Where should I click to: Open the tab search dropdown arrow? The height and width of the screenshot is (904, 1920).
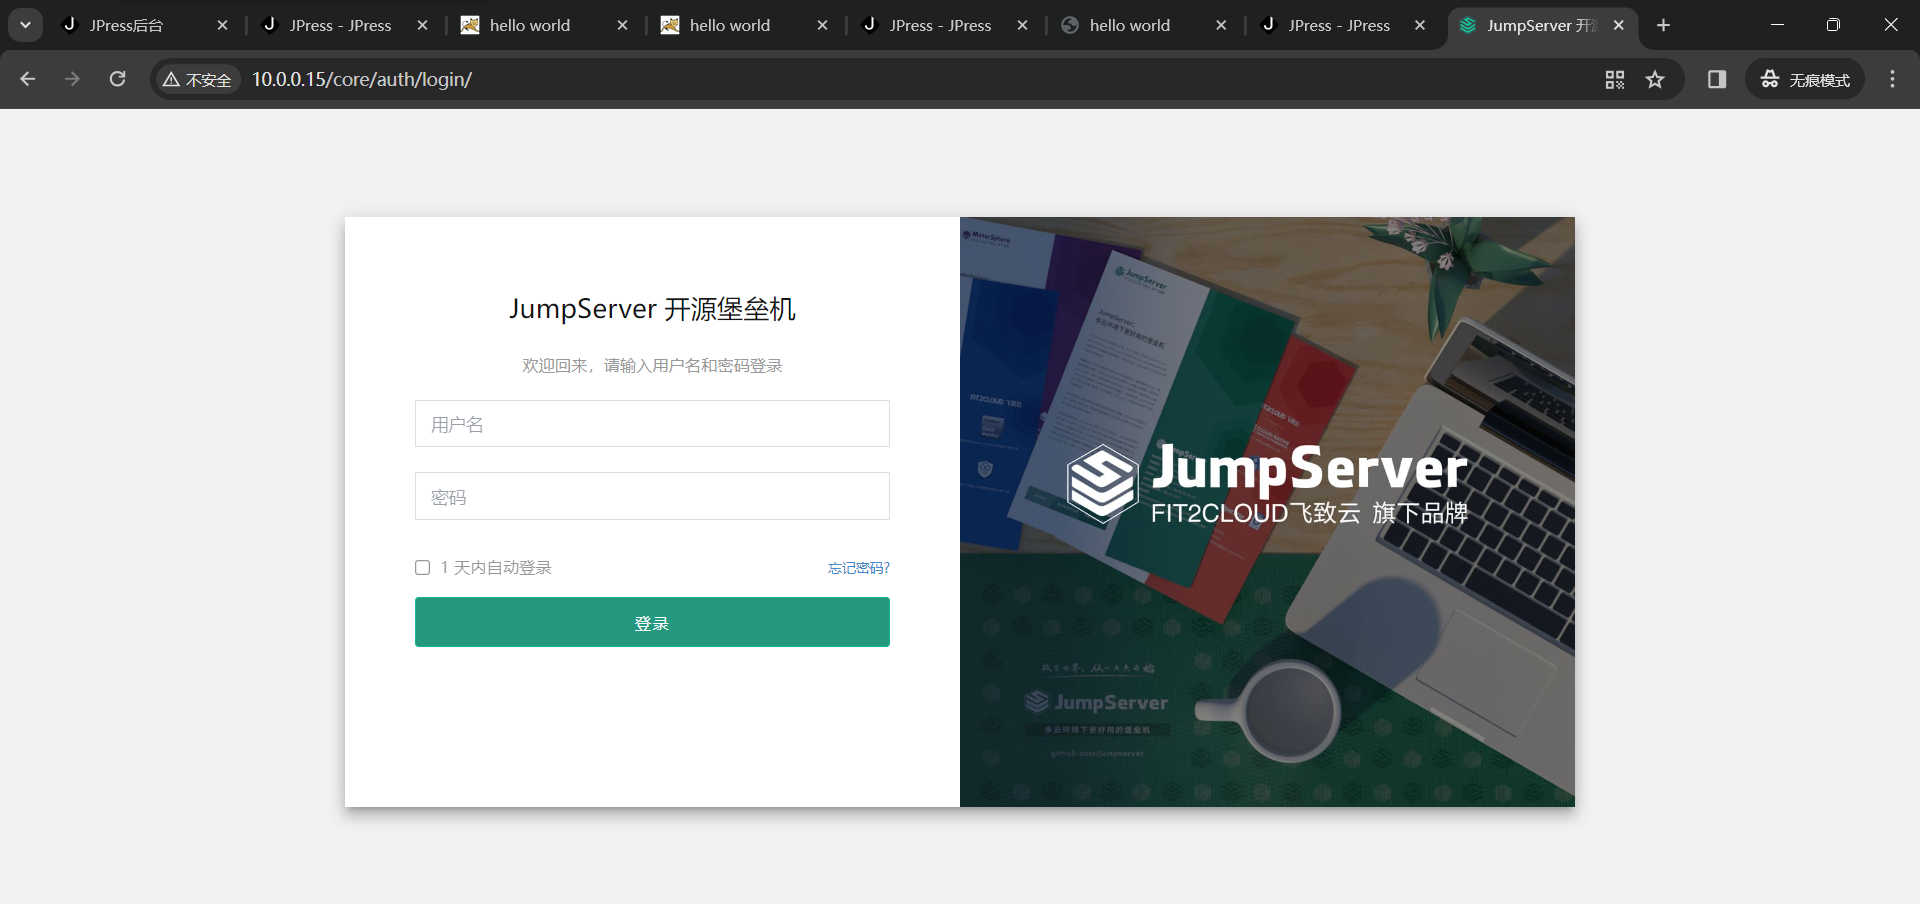pos(25,25)
